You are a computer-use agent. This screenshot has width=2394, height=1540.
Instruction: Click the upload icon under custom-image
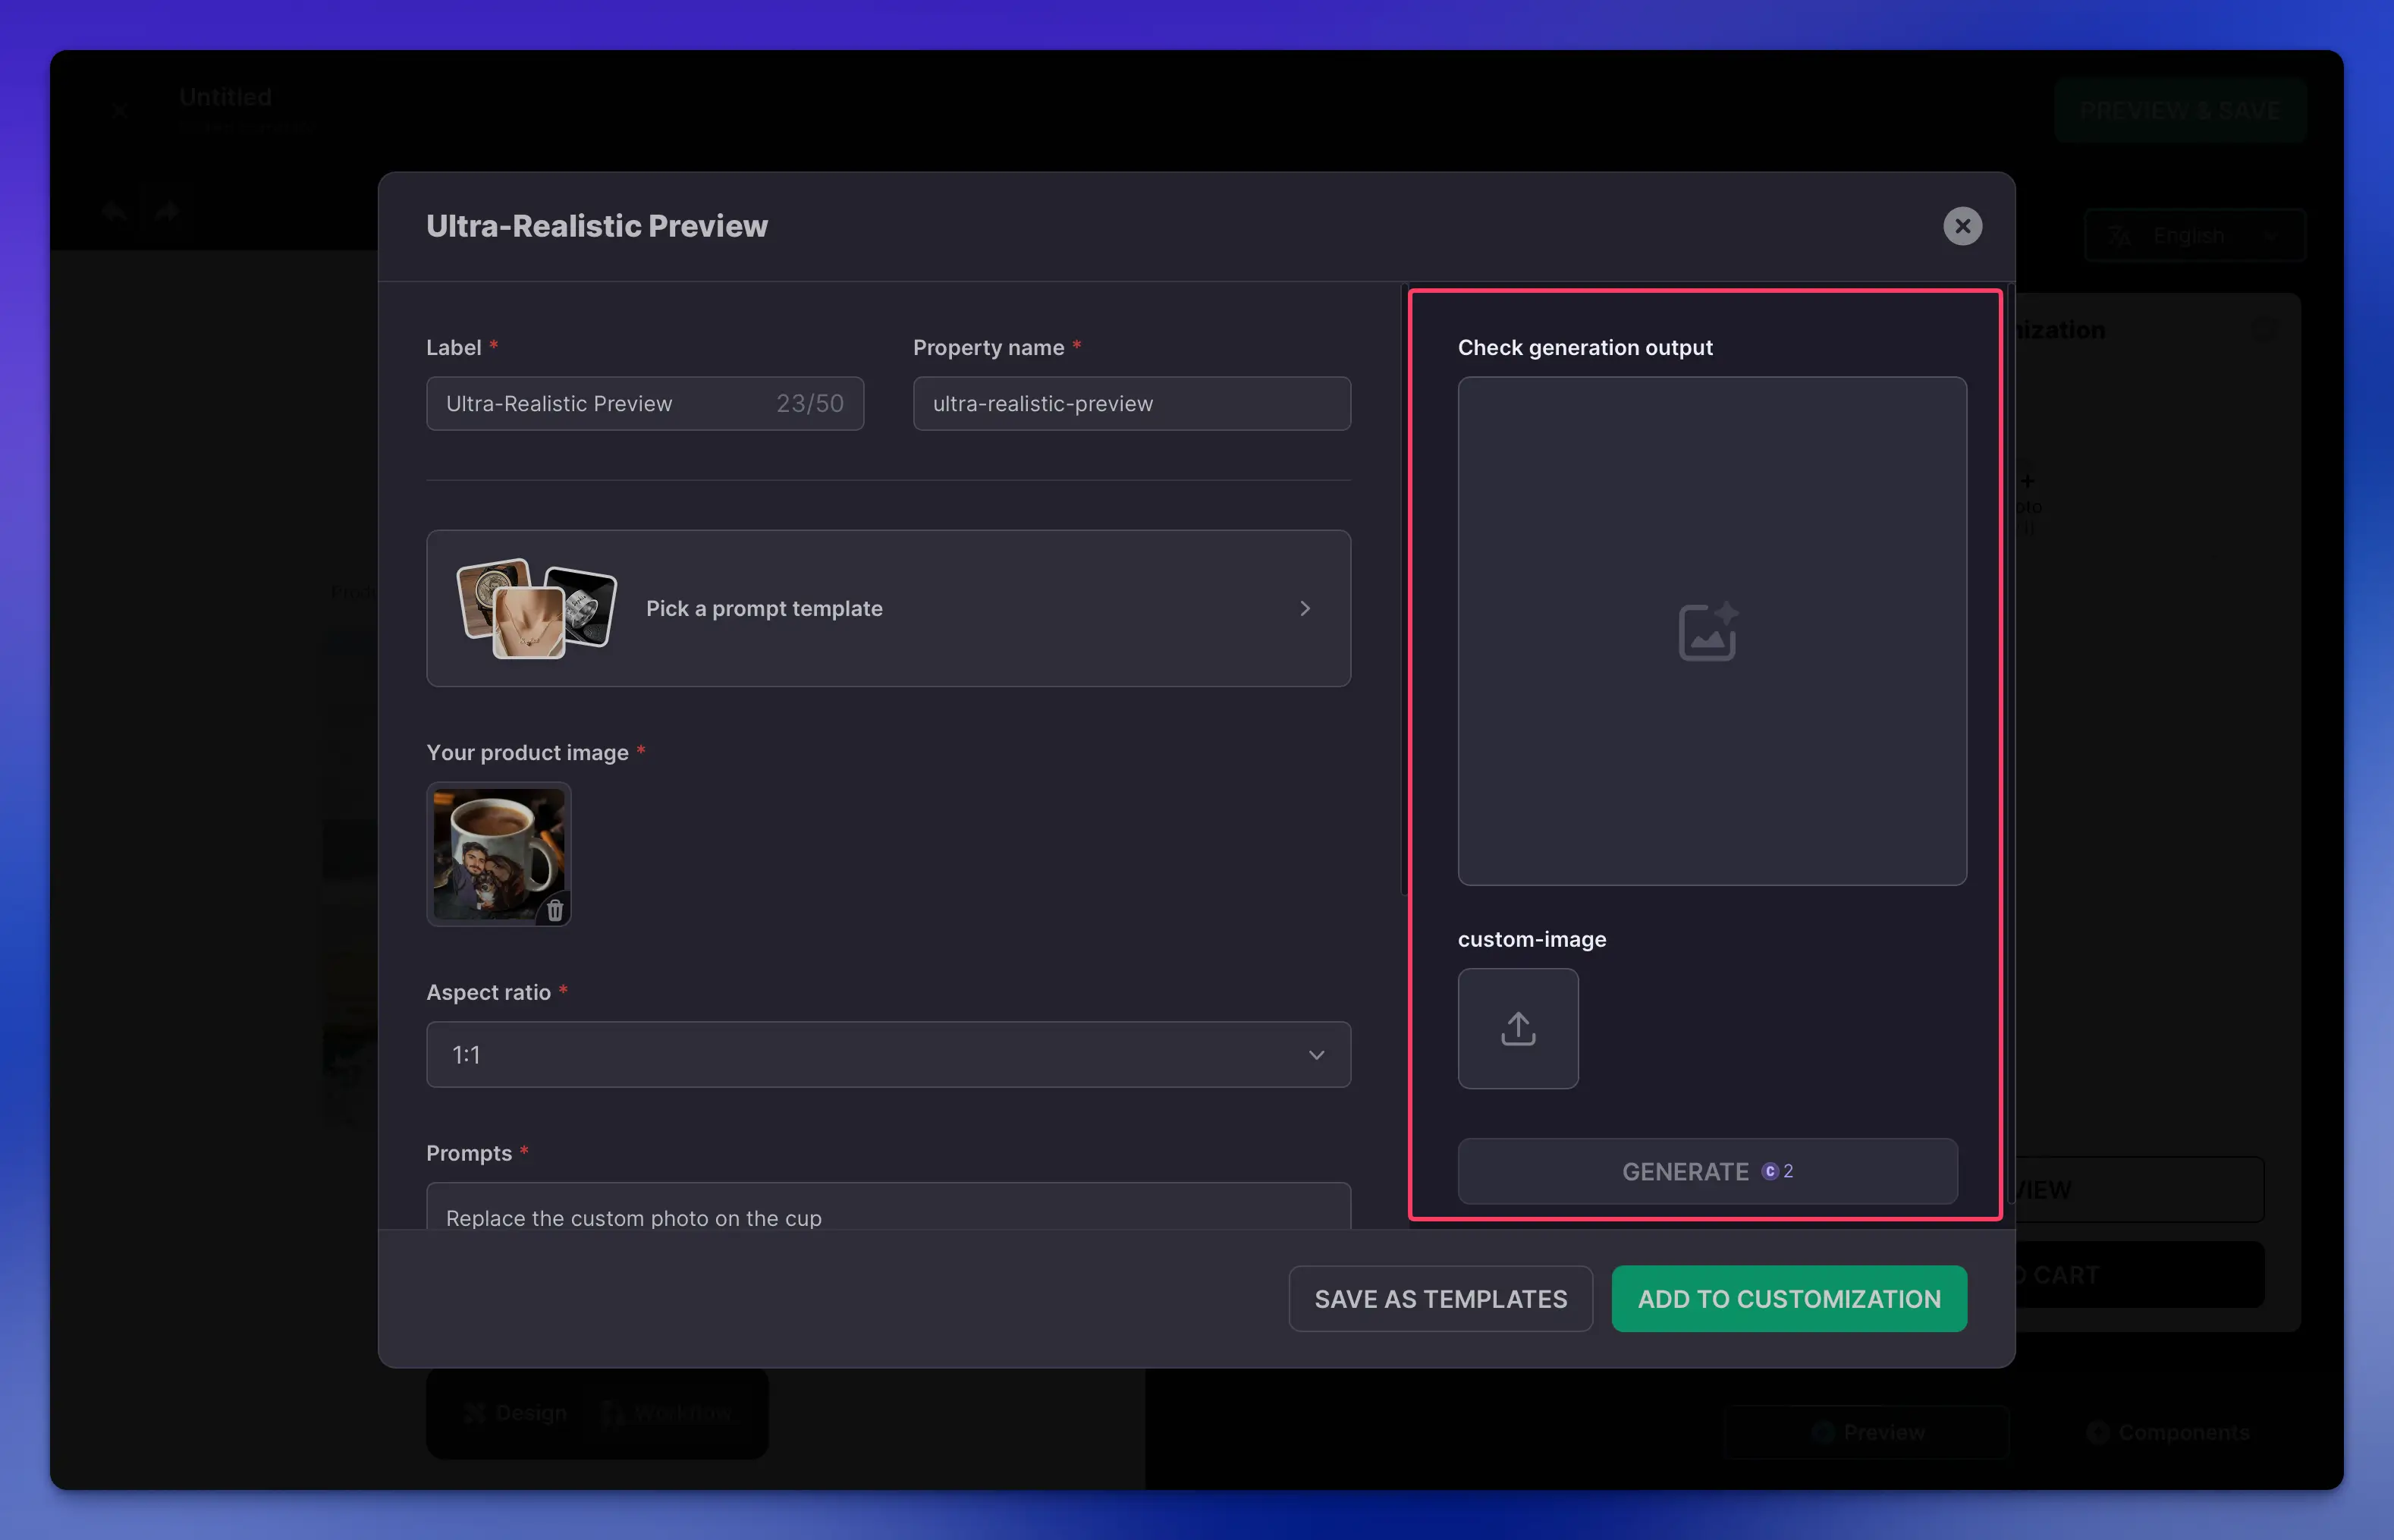(1517, 1028)
